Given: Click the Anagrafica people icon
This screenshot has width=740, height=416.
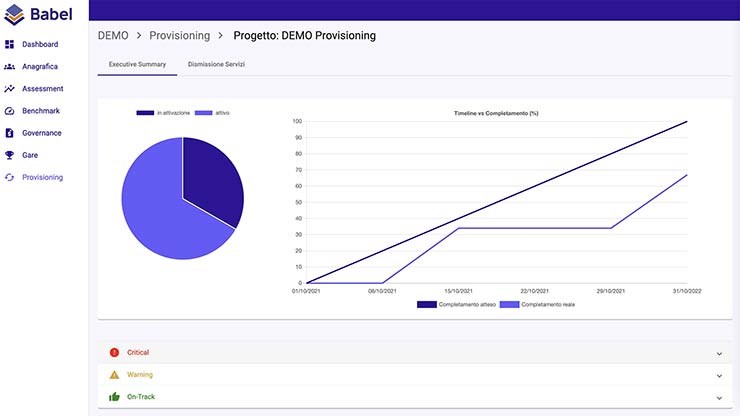Looking at the screenshot, I should click(x=9, y=67).
